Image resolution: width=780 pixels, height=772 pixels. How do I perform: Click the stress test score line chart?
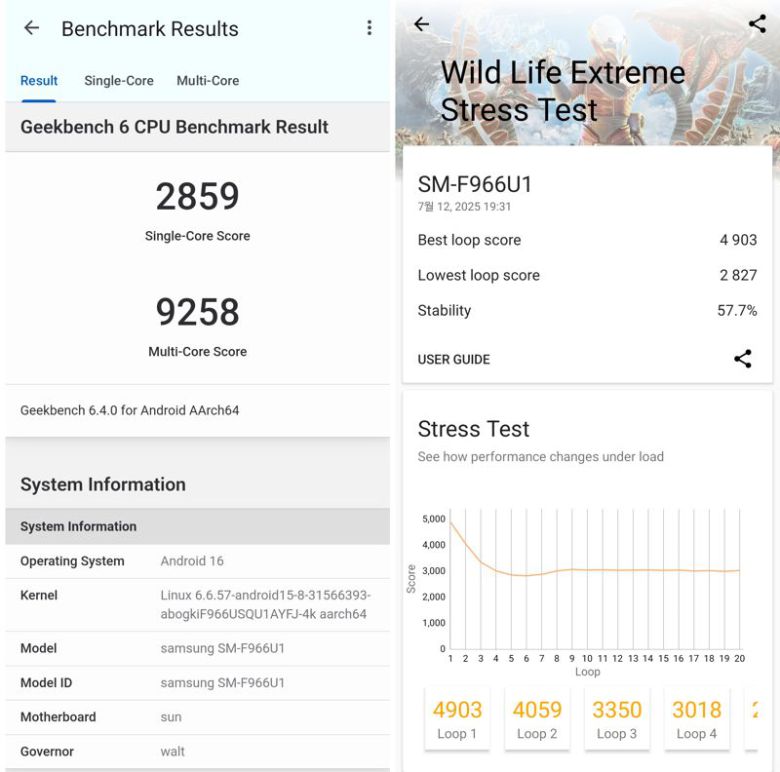point(594,582)
